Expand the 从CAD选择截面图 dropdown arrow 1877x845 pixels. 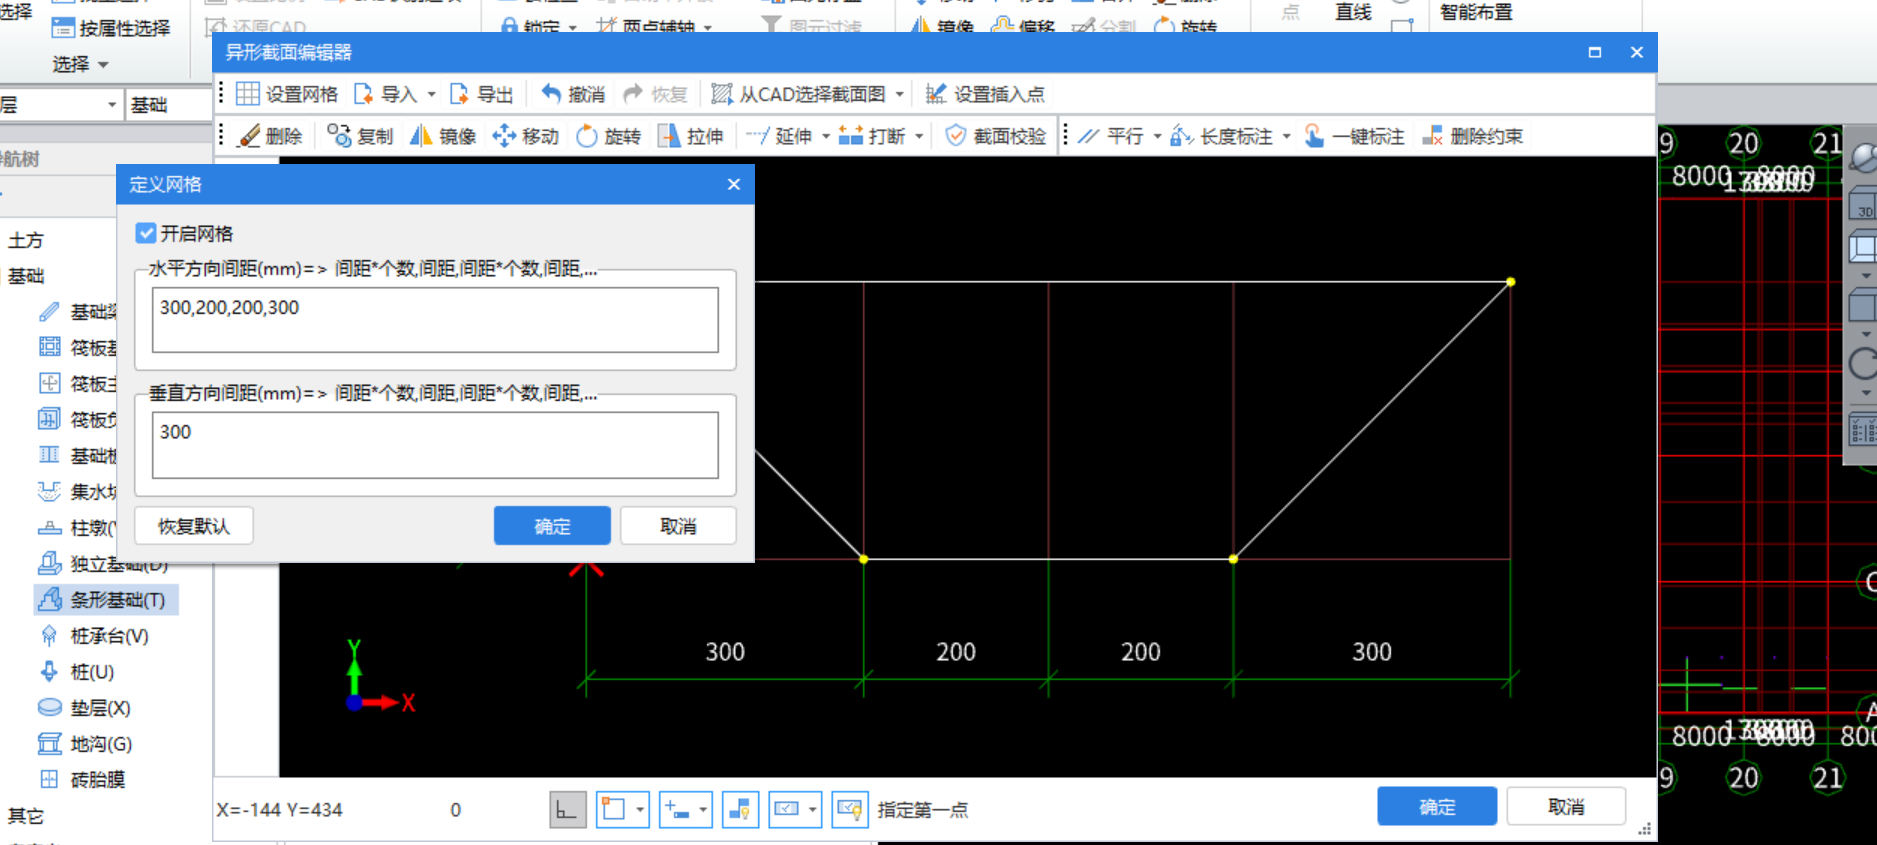[x=900, y=94]
